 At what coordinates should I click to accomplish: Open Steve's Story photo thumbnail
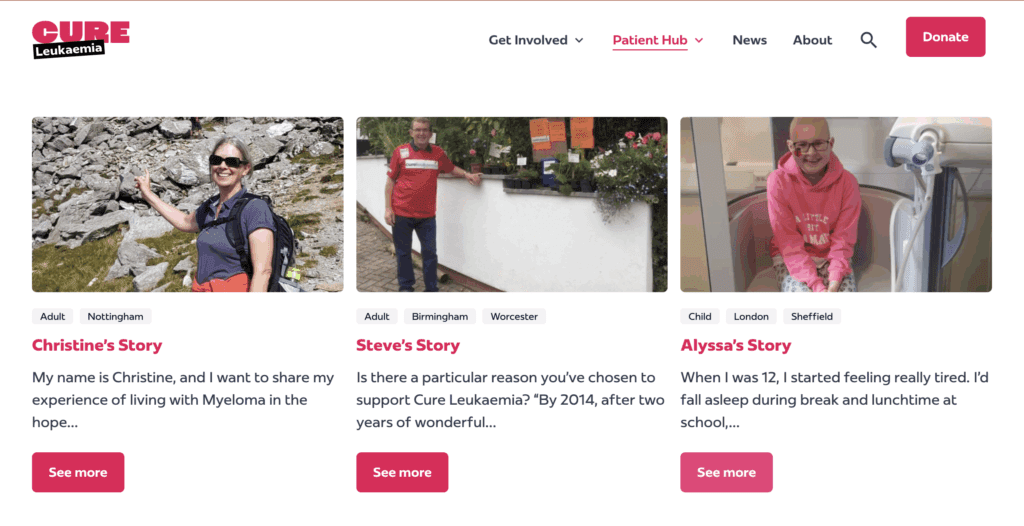click(x=511, y=204)
